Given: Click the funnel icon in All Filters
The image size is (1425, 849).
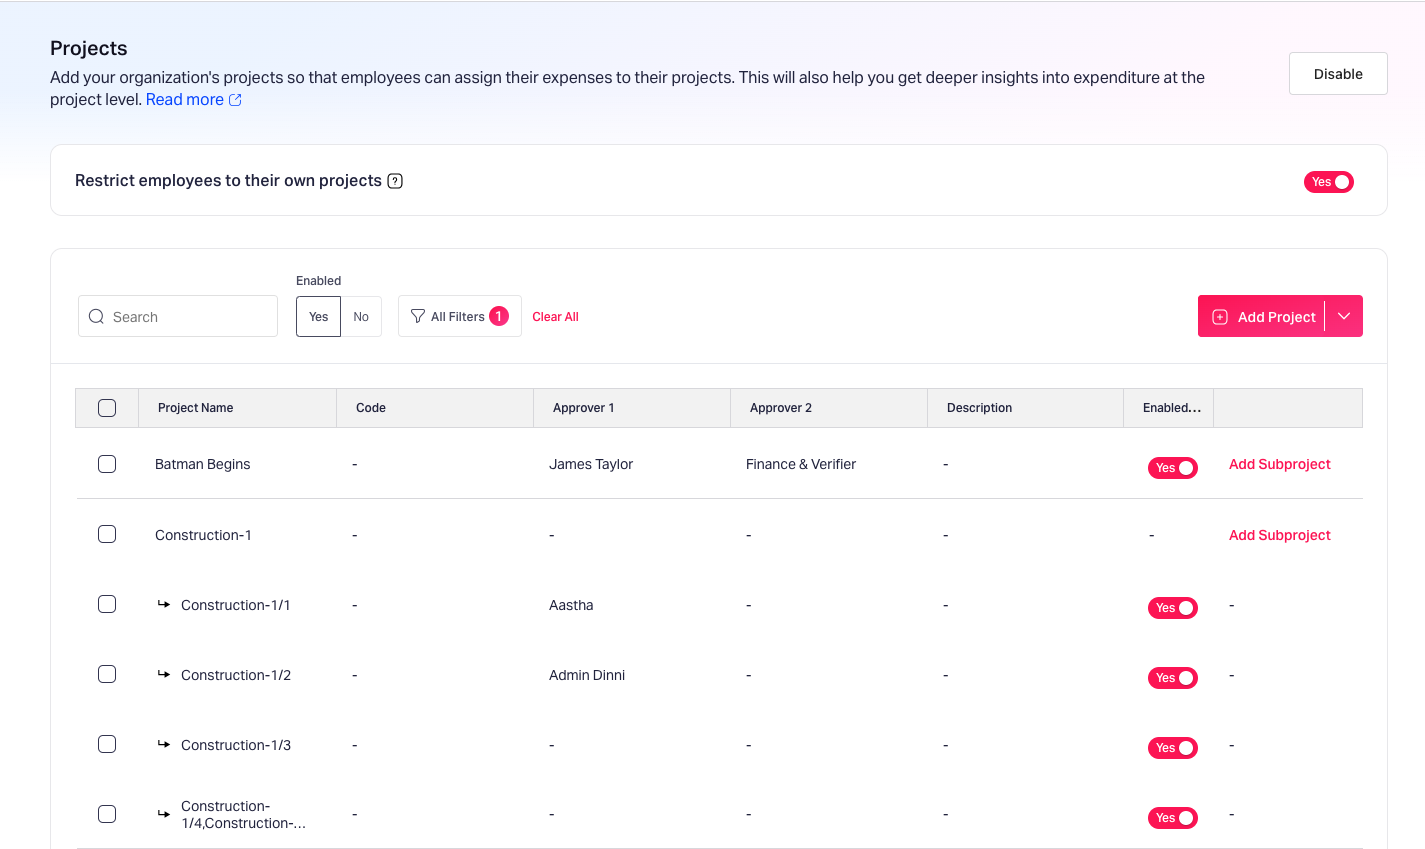Looking at the screenshot, I should (418, 316).
